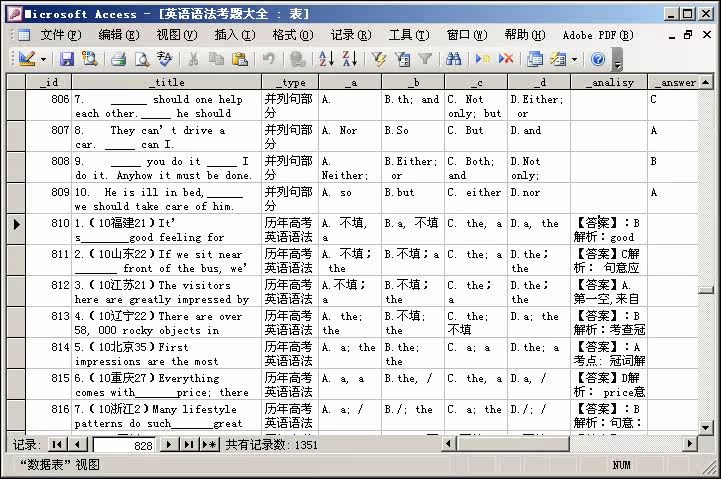Viewport: 721px width, 479px height.
Task: Open the 视图(V) menu
Action: coord(177,35)
